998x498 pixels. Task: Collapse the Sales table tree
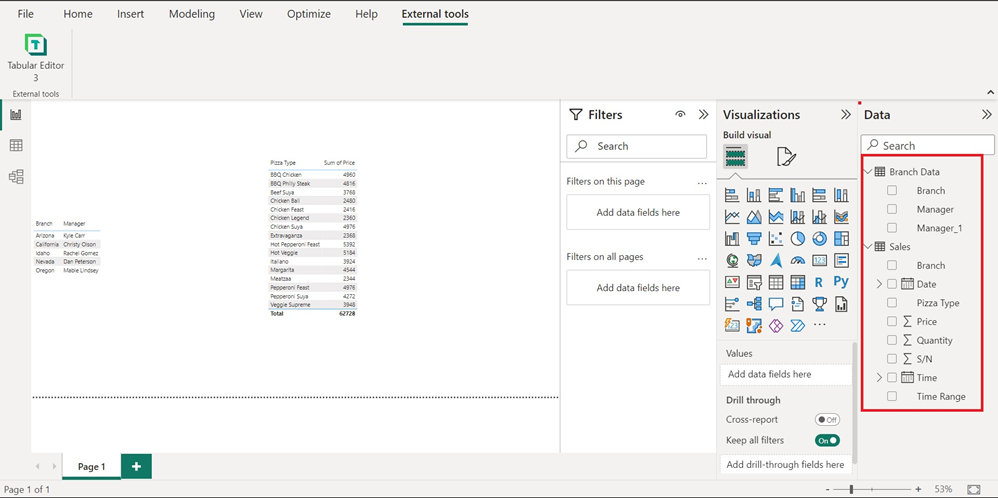pyautogui.click(x=869, y=246)
